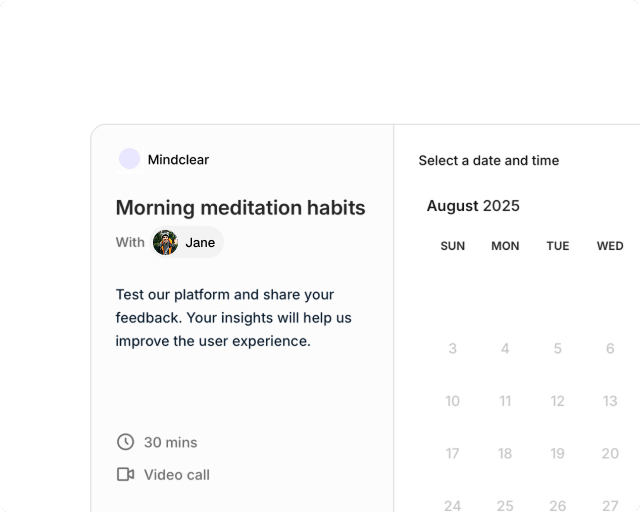
Task: Select August 3 on the calendar
Action: click(452, 349)
